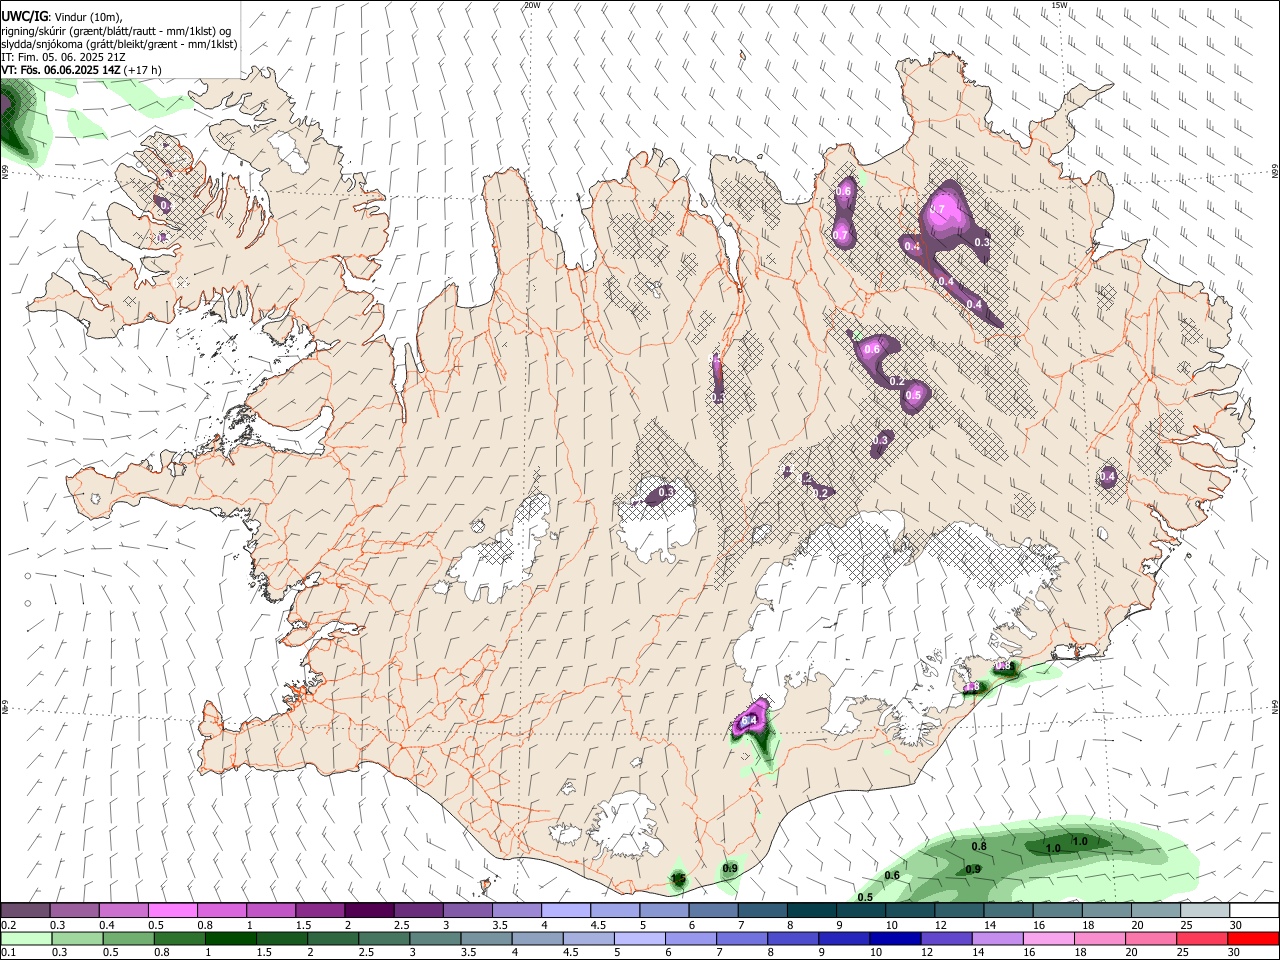Click the 0.5 value in the offshore green area

tap(865, 897)
